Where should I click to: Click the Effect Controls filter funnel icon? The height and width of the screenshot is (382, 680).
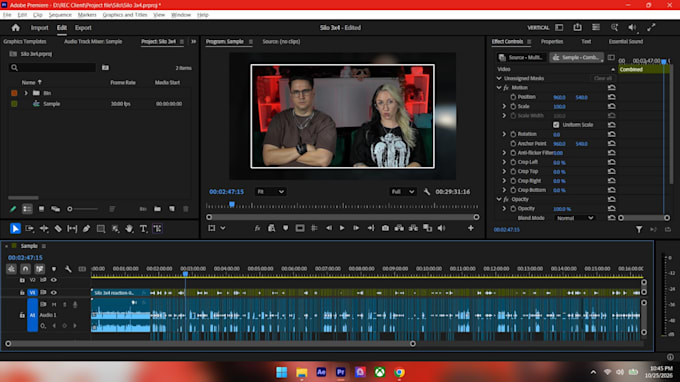[639, 229]
